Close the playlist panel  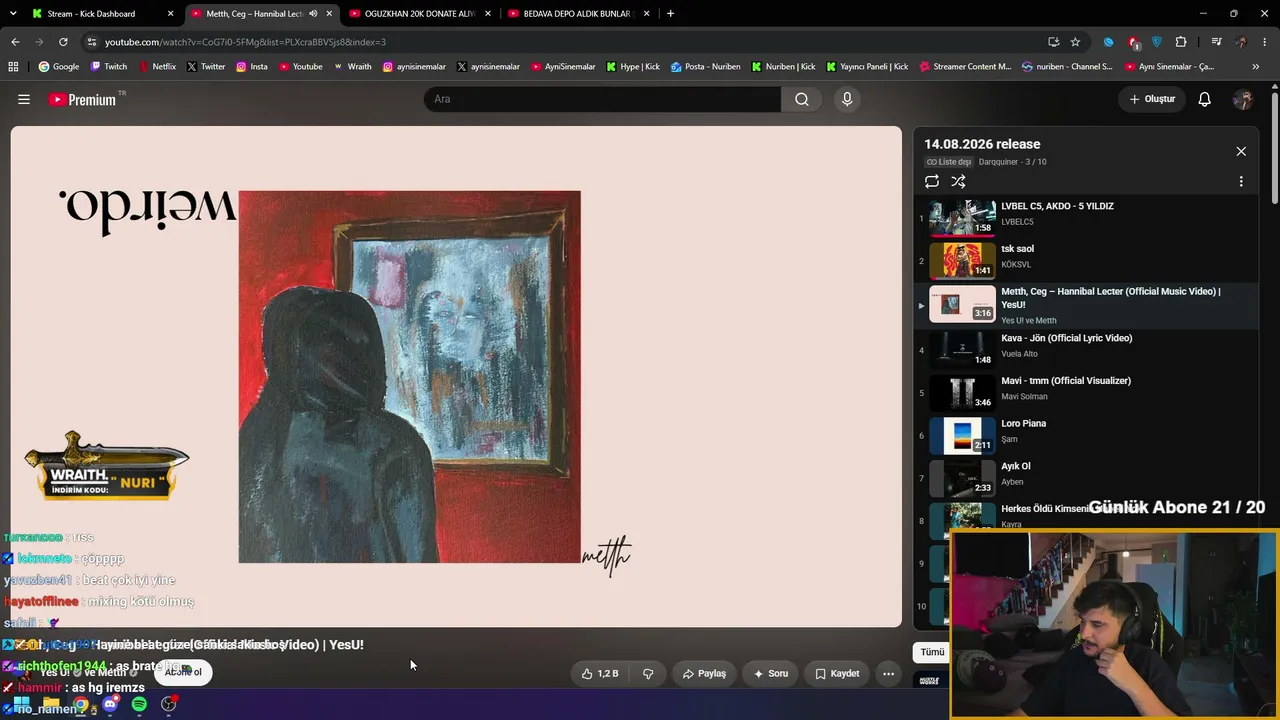[x=1241, y=151]
